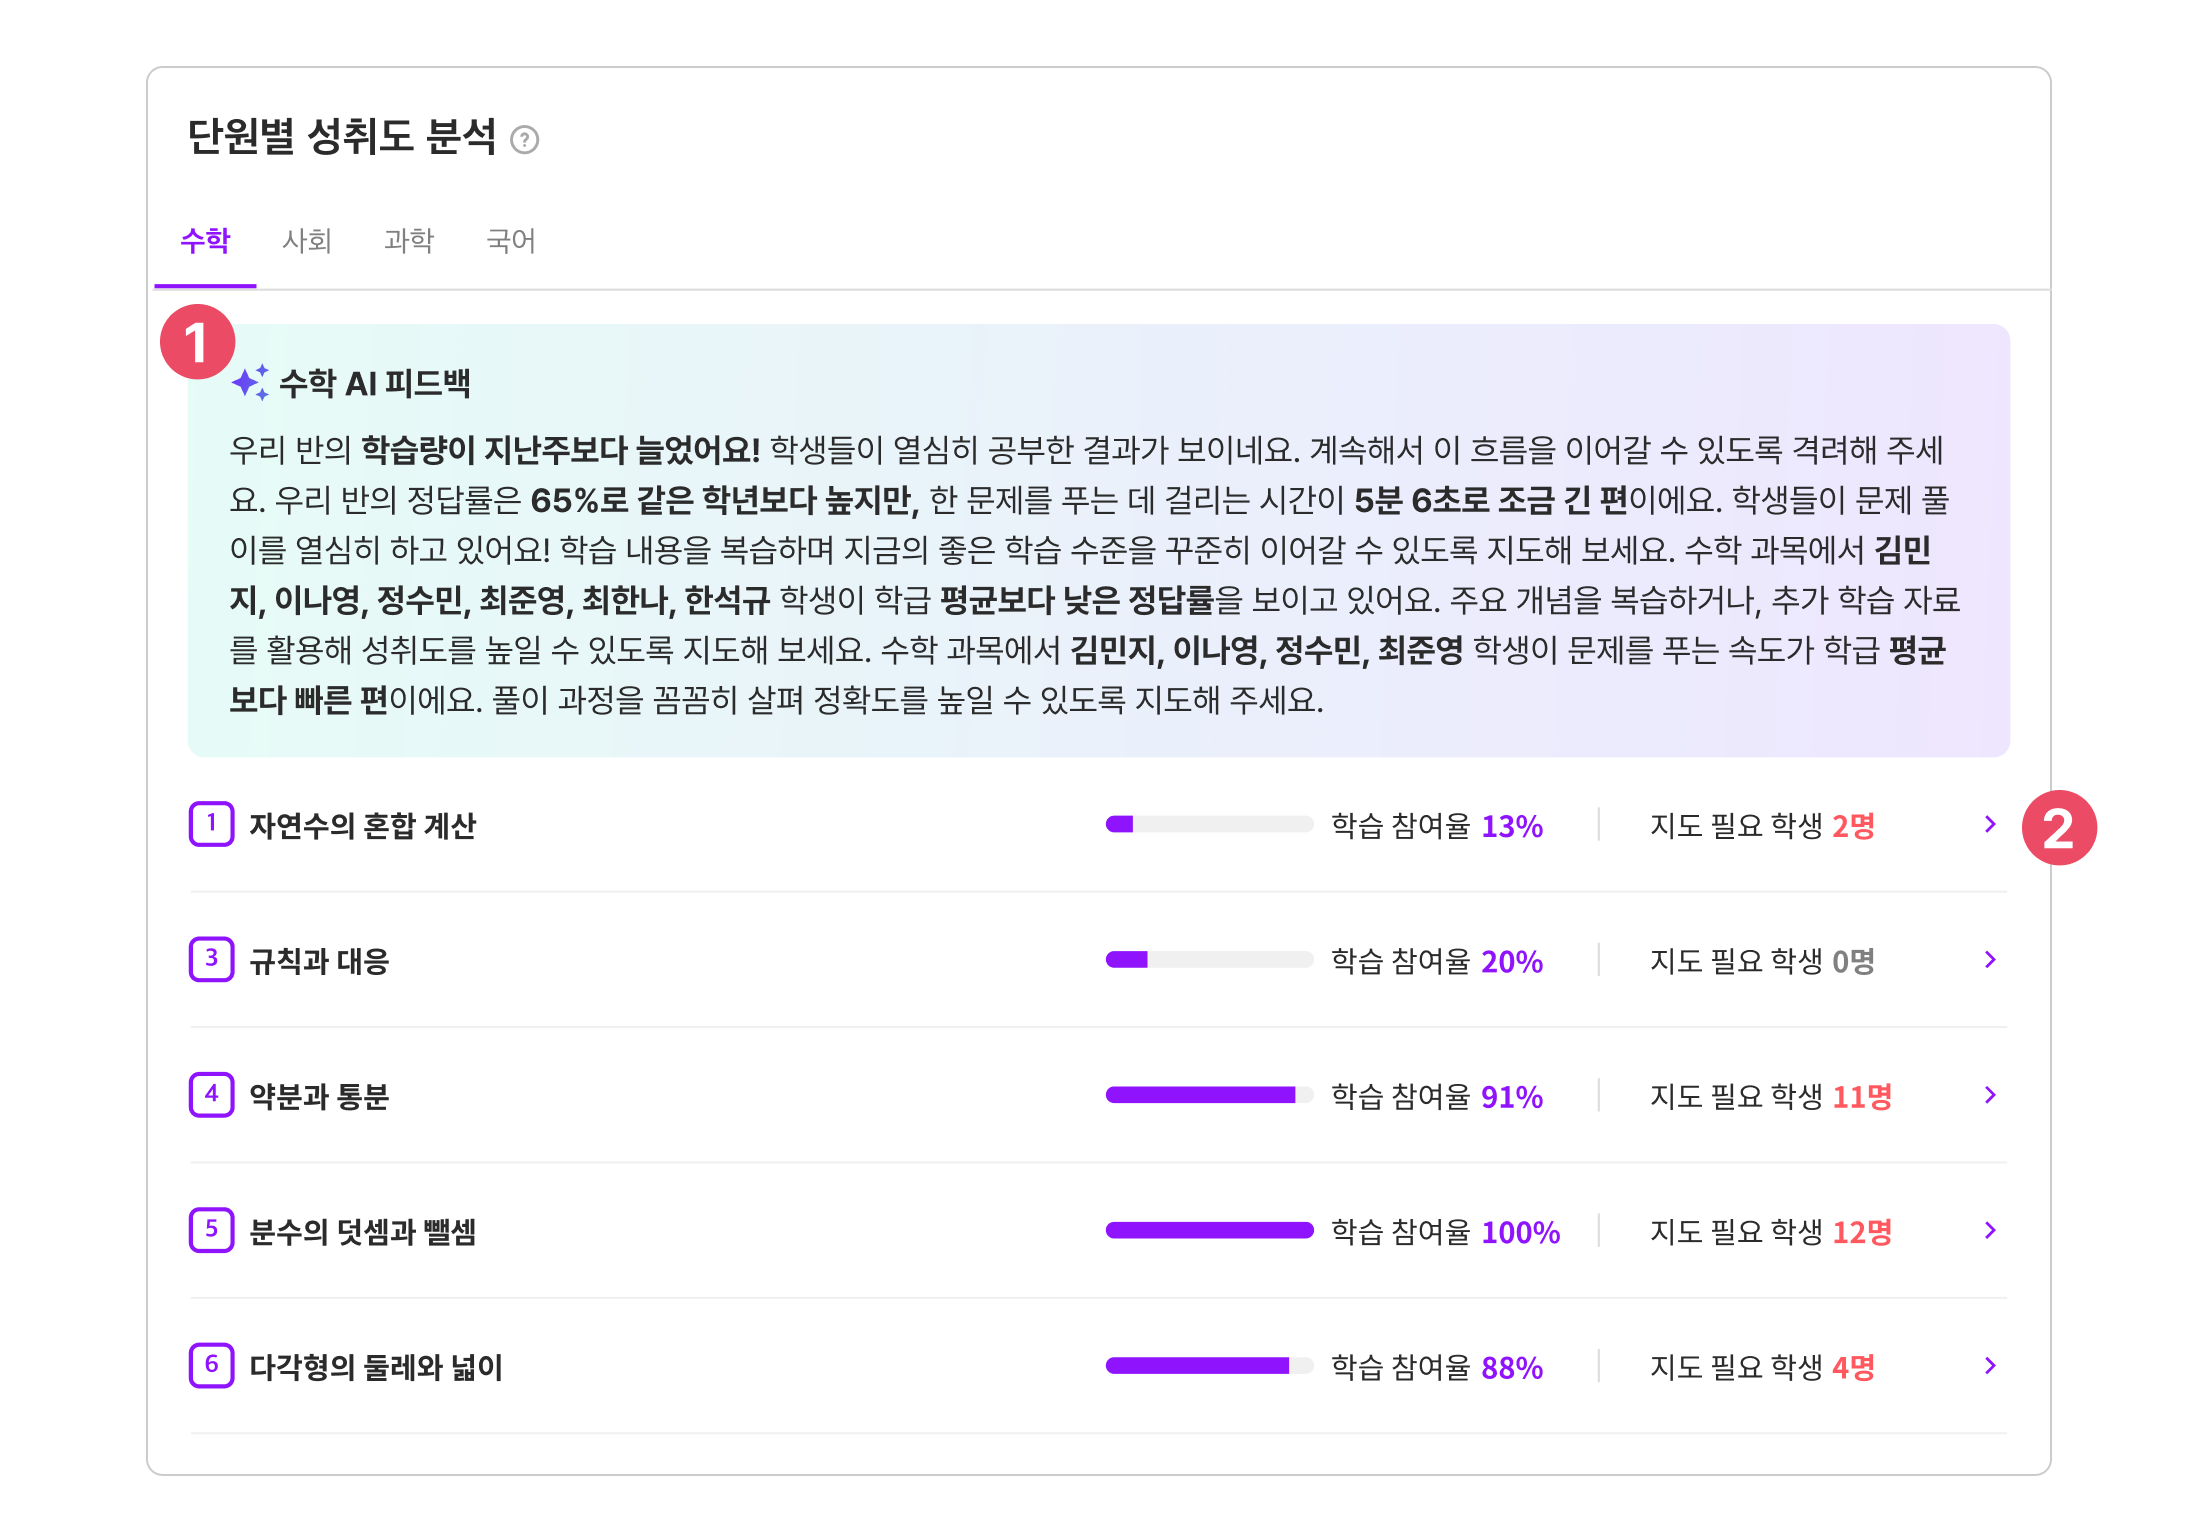Screen dimensions: 2200x1540
Task: Switch to the 사회 tab
Action: (307, 241)
